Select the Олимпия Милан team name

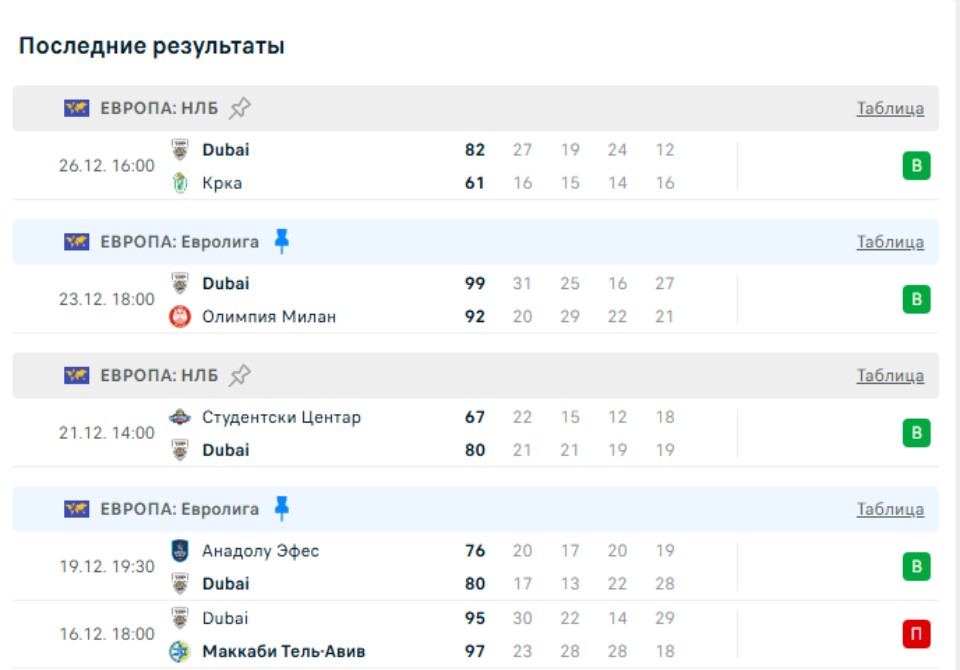(268, 317)
